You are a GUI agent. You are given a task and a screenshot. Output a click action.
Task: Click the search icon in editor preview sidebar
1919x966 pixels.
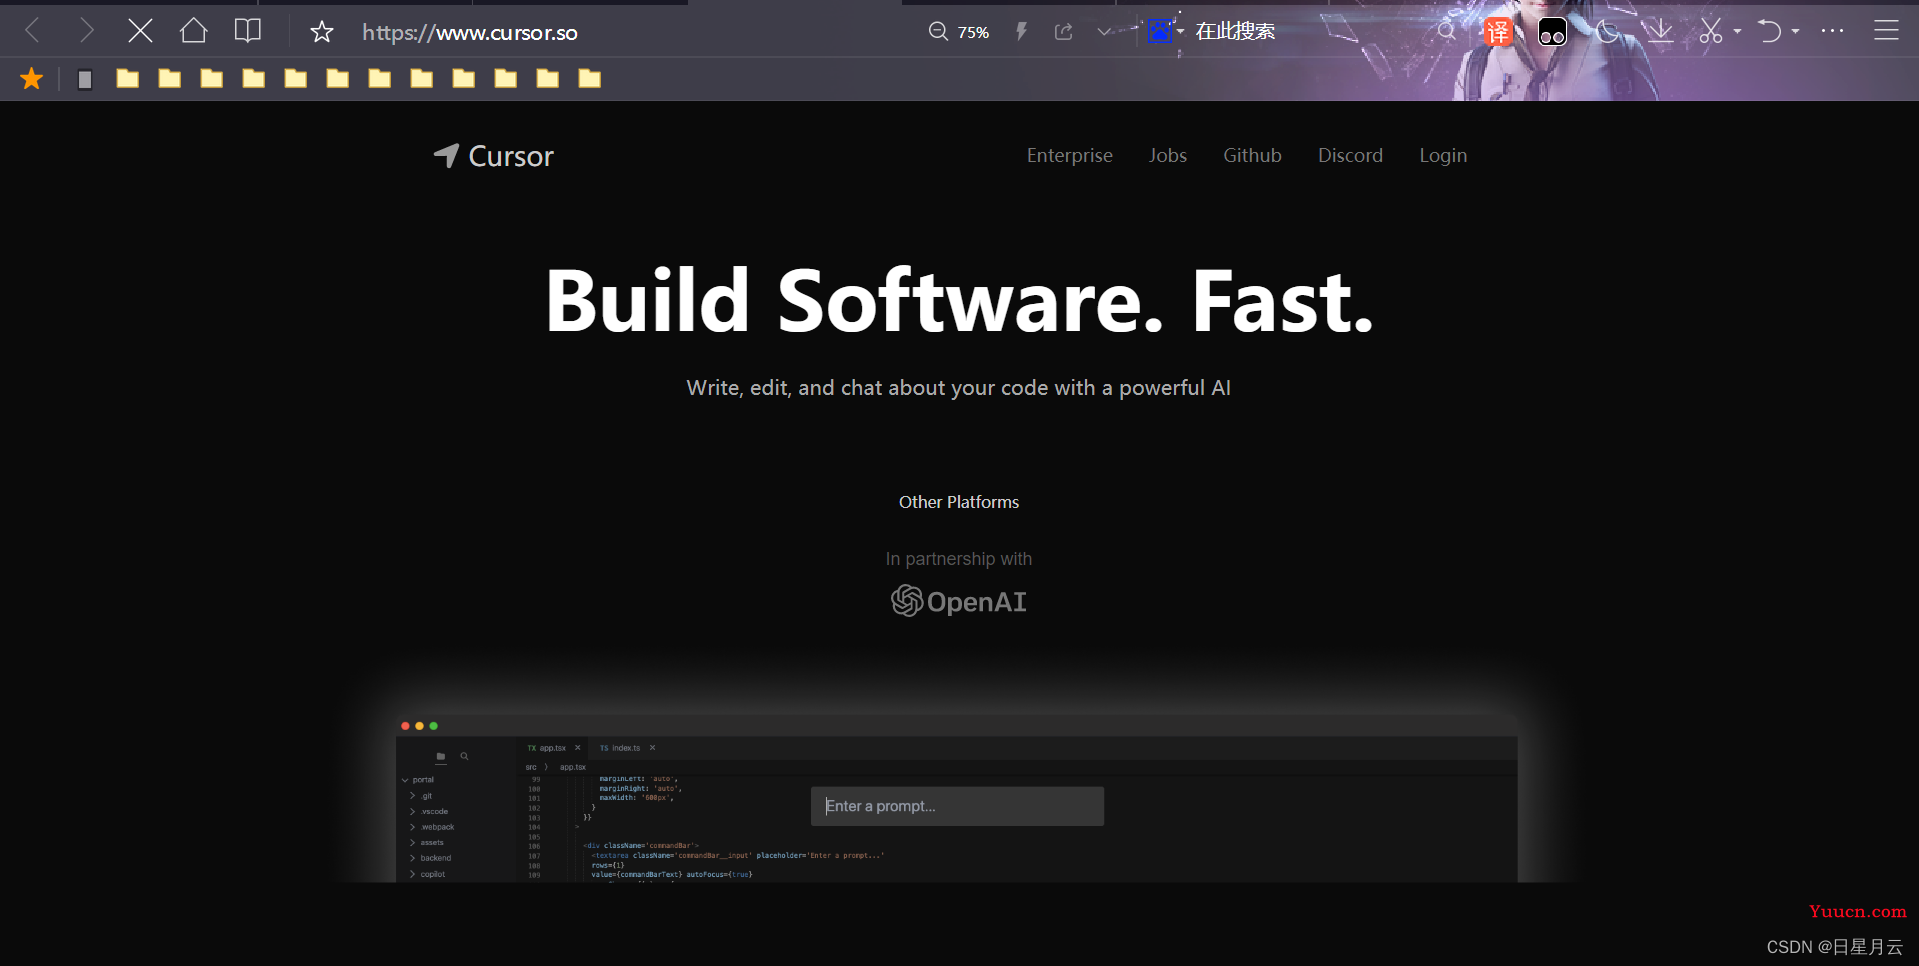pyautogui.click(x=464, y=757)
